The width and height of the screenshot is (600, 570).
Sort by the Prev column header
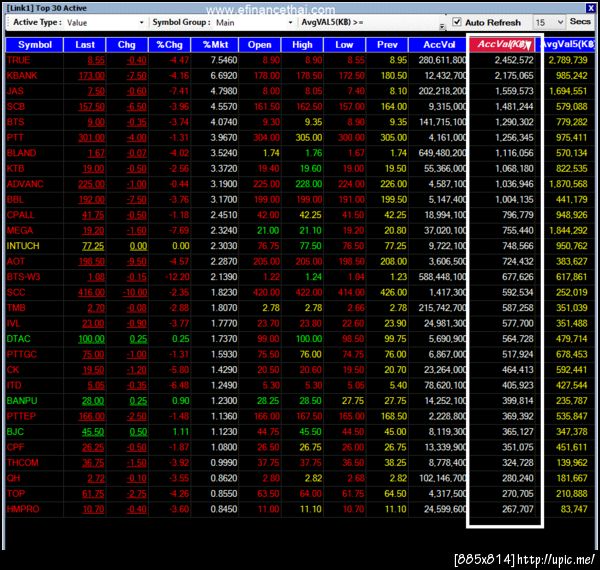[x=387, y=45]
